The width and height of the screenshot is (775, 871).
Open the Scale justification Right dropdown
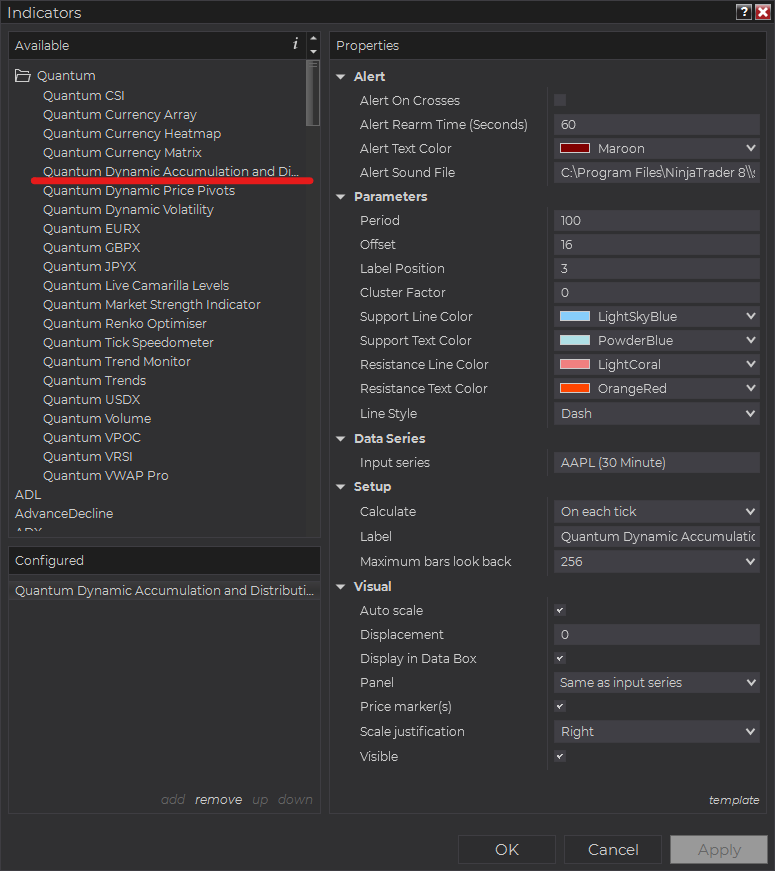coord(657,732)
